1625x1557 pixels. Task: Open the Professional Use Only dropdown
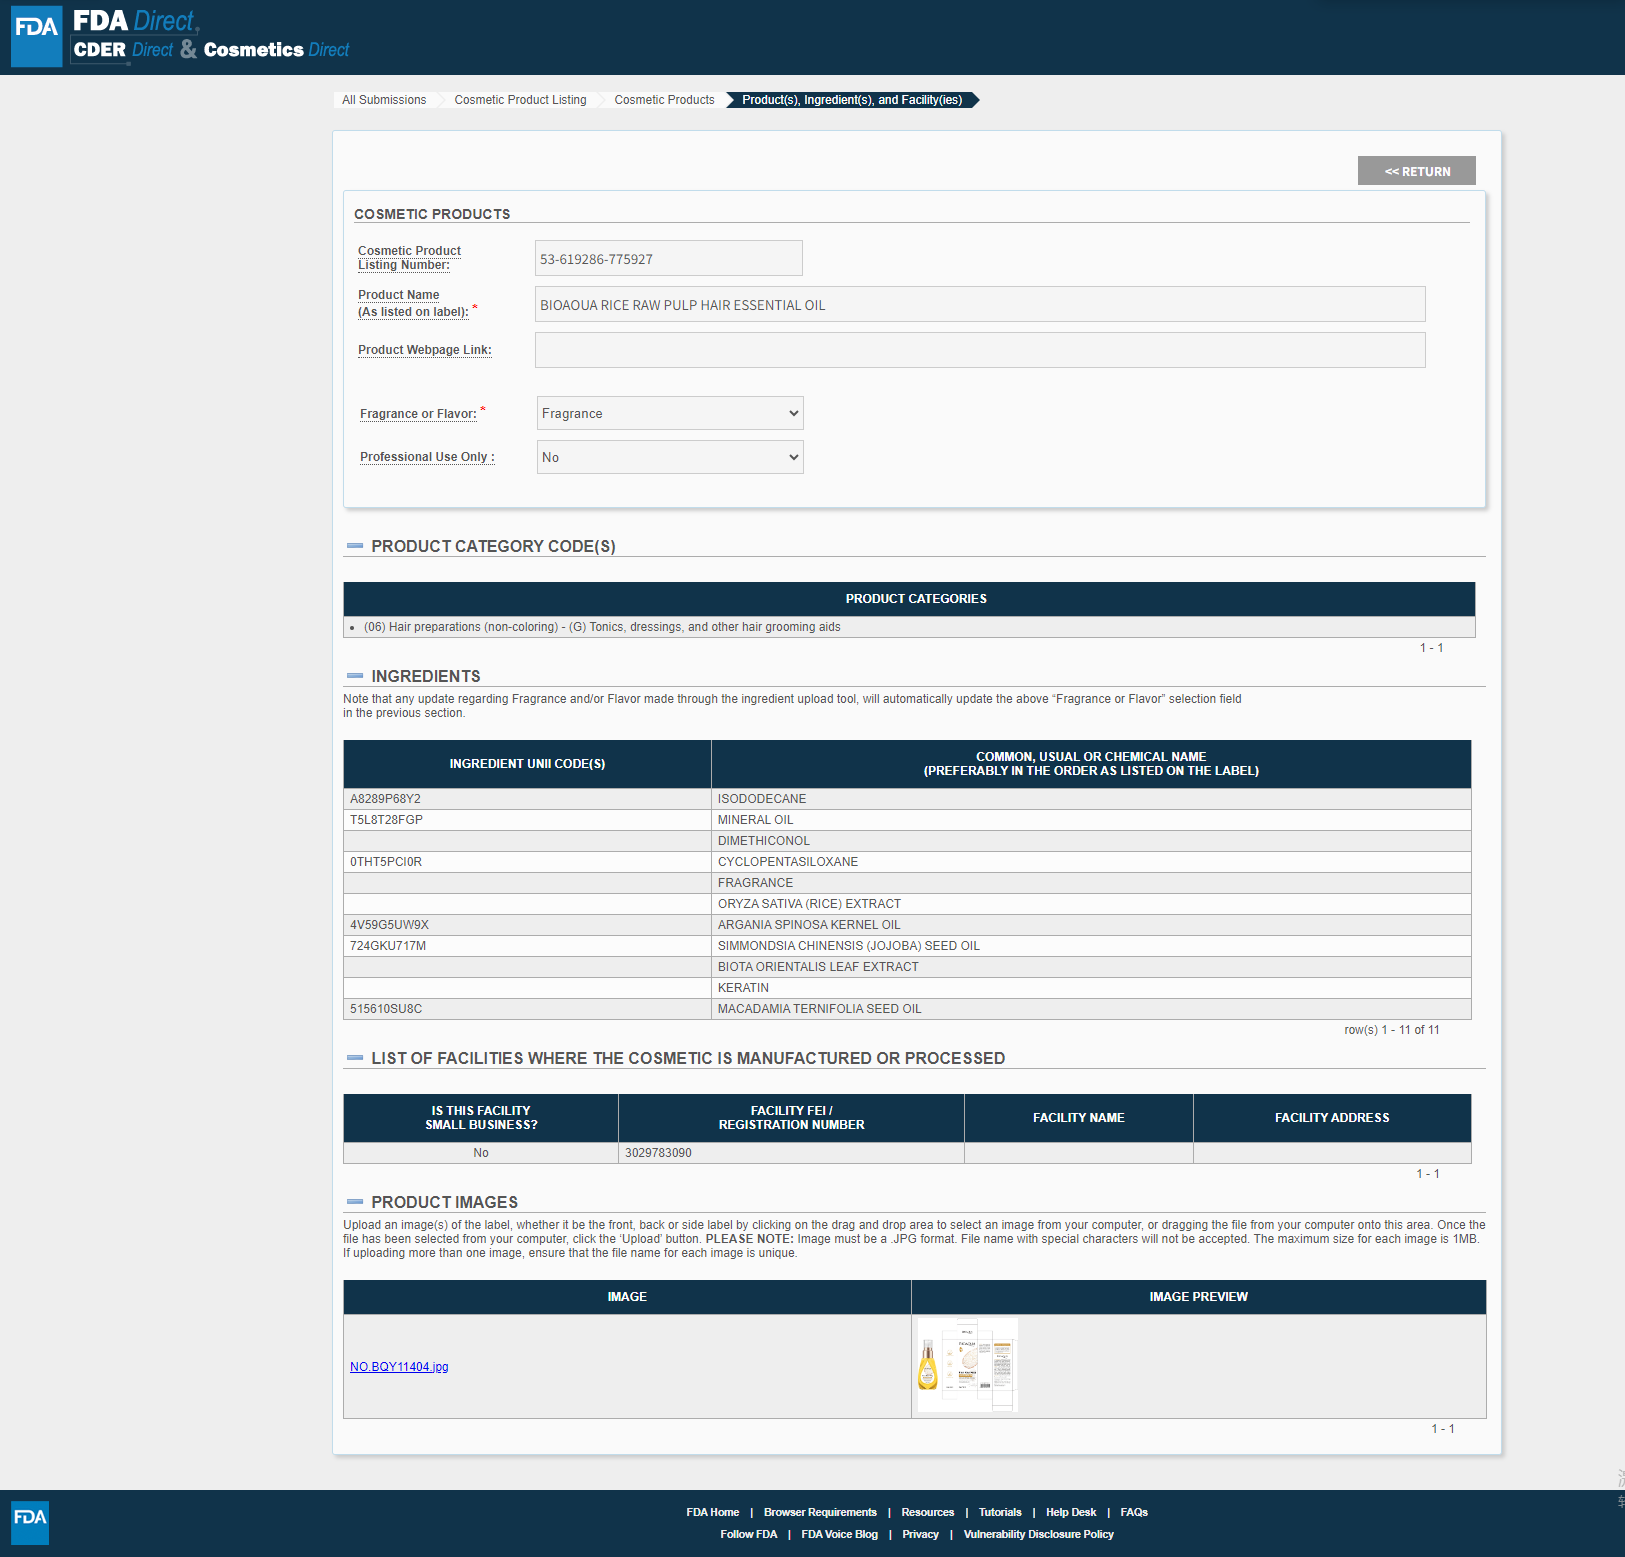point(669,457)
